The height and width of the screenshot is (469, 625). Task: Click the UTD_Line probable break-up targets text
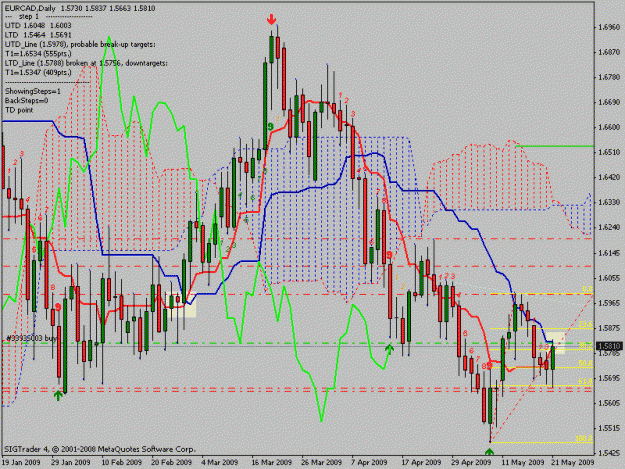[x=80, y=44]
